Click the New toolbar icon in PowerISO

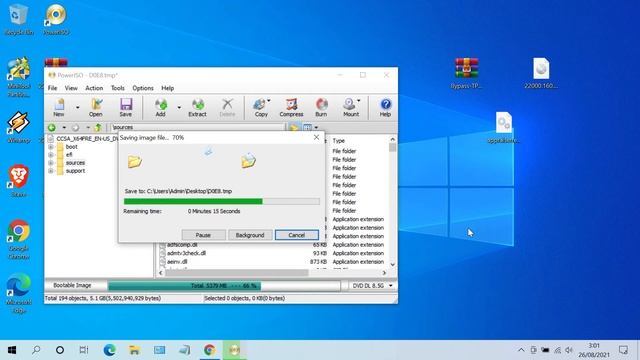59,108
